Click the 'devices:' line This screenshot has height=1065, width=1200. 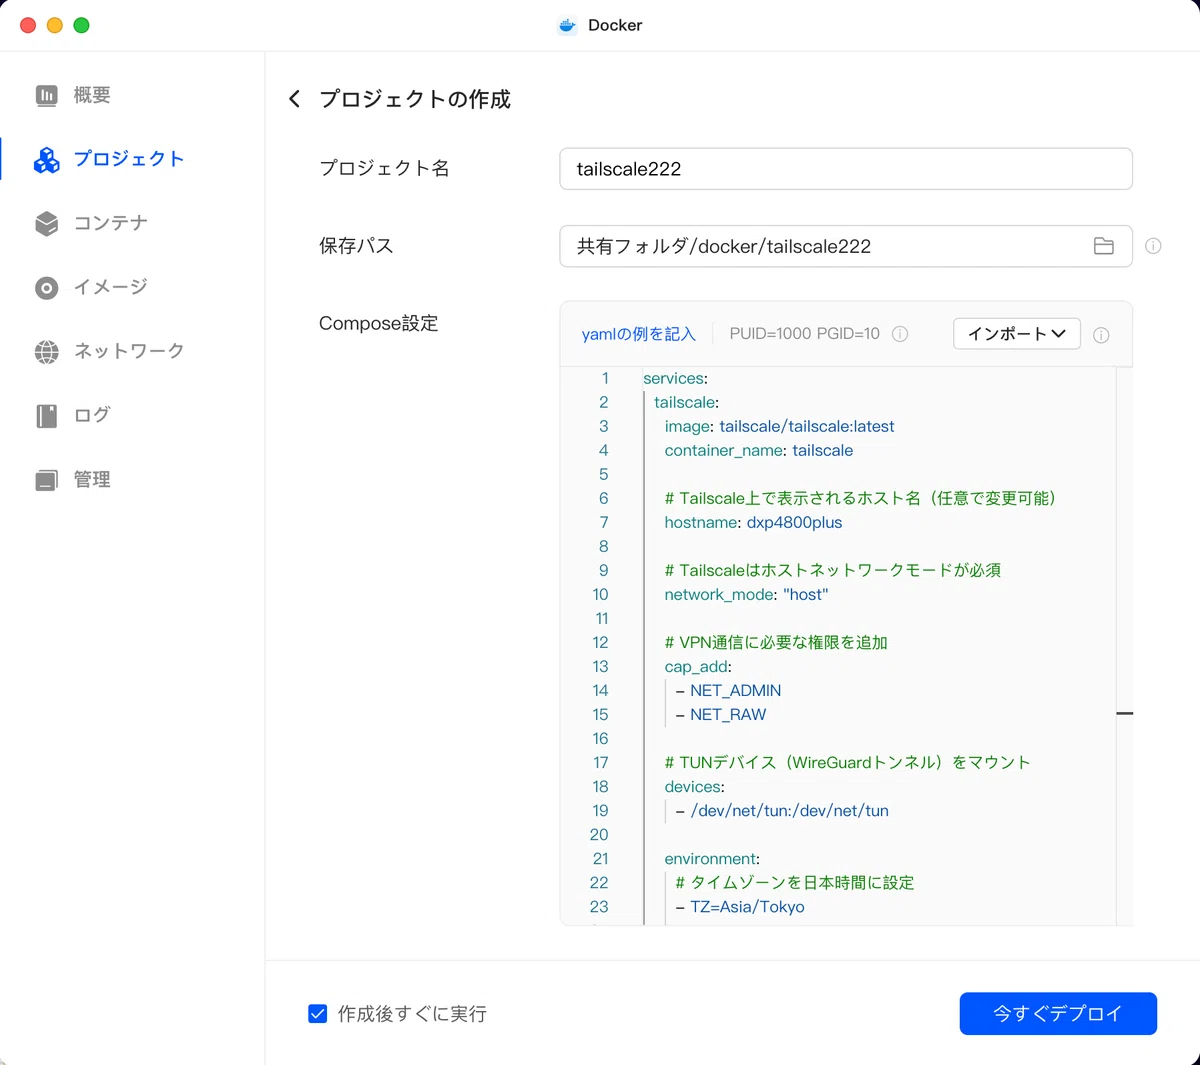(695, 786)
